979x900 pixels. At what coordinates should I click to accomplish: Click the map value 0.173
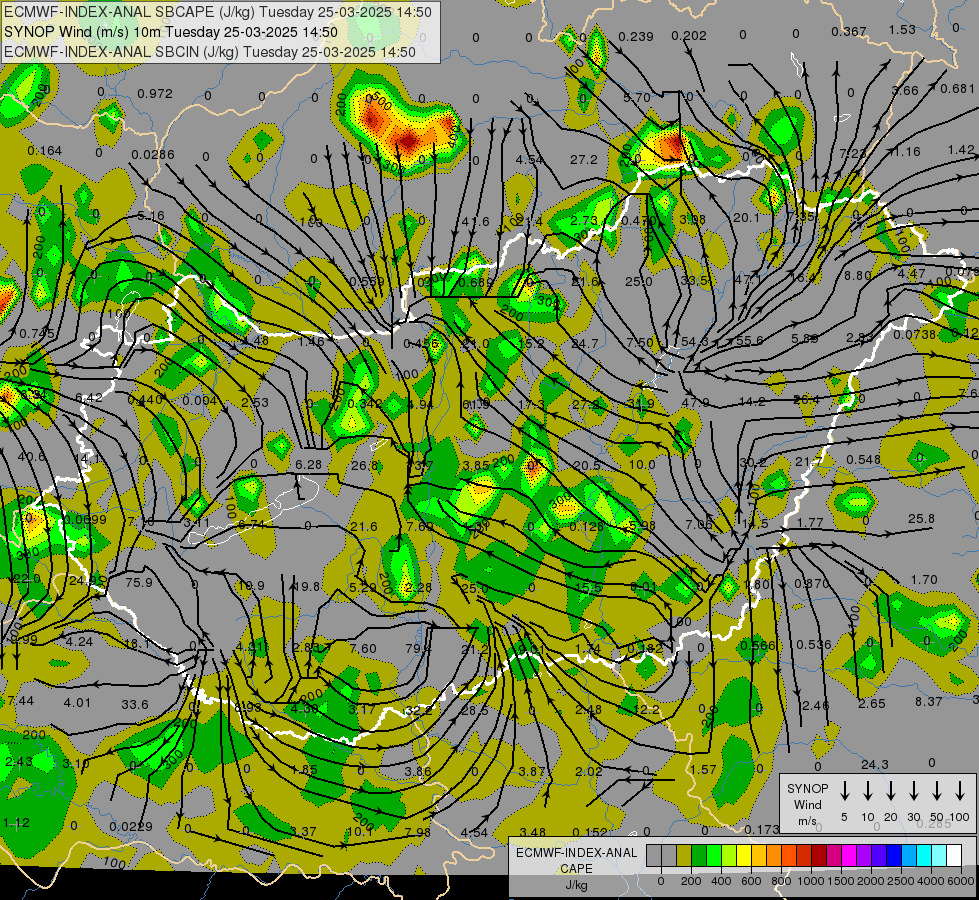pos(762,829)
